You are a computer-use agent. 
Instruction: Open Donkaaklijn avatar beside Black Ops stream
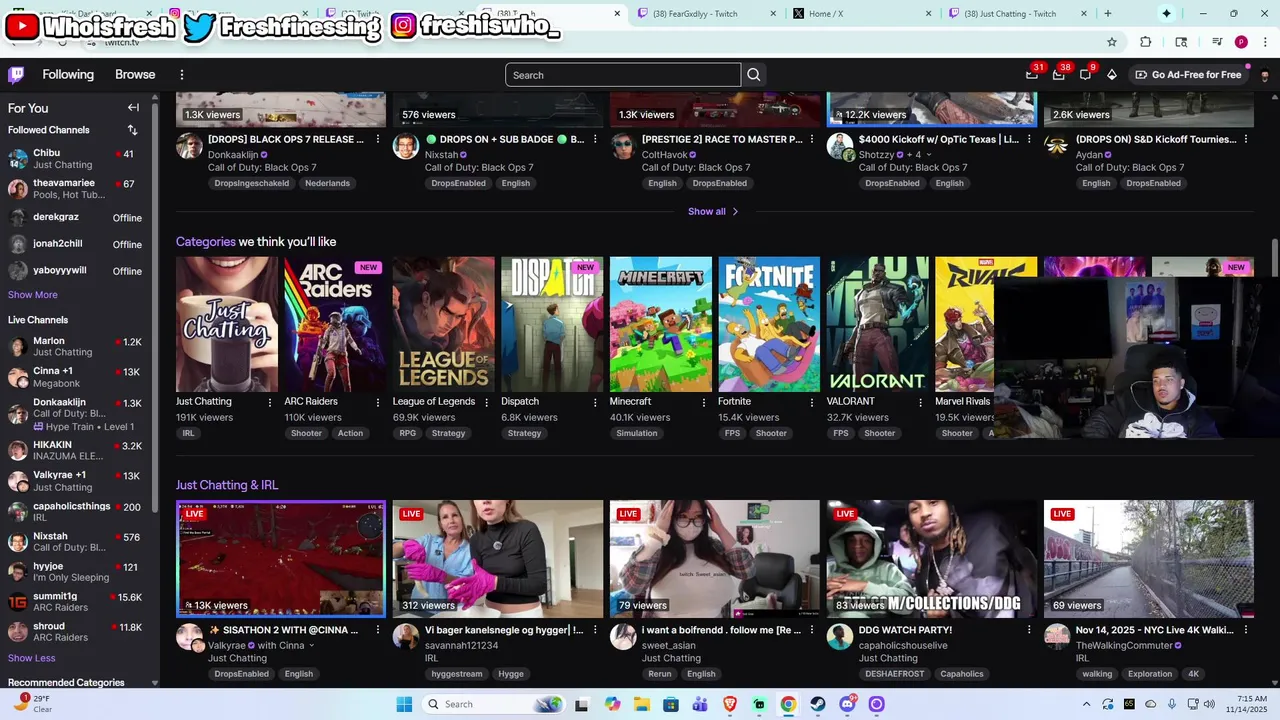(x=189, y=146)
